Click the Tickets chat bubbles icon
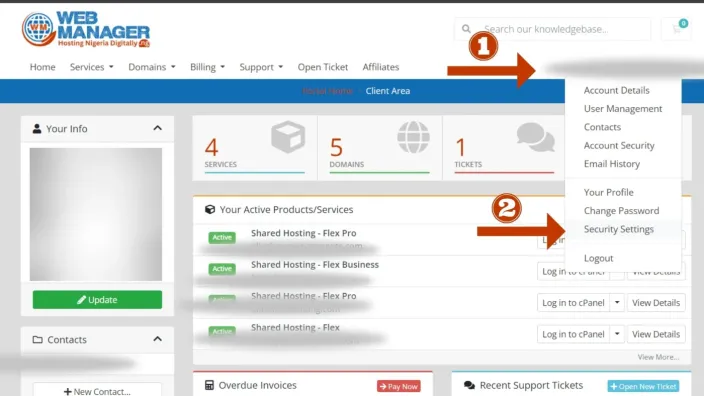The image size is (704, 396). click(x=536, y=137)
